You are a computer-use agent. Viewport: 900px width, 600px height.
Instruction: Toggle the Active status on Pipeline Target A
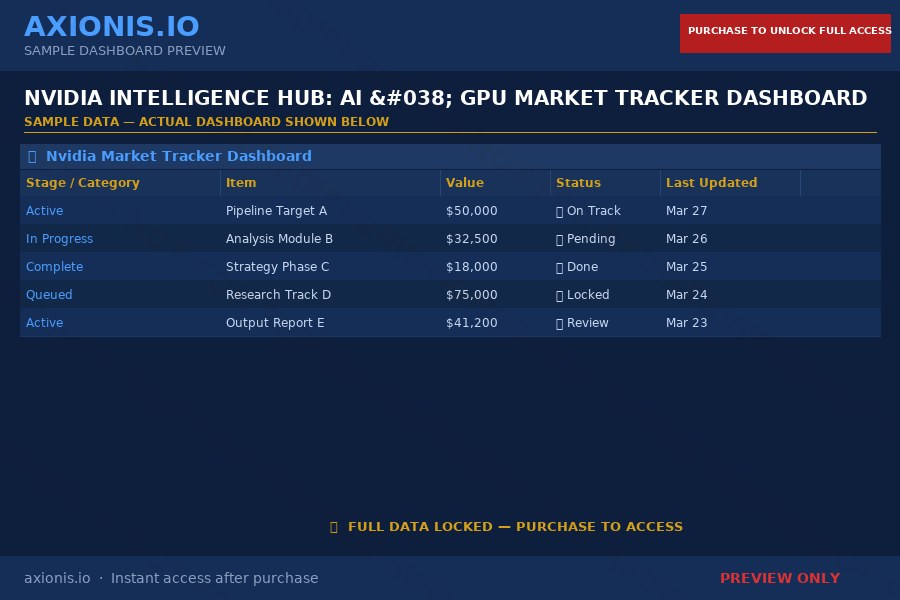click(x=44, y=211)
